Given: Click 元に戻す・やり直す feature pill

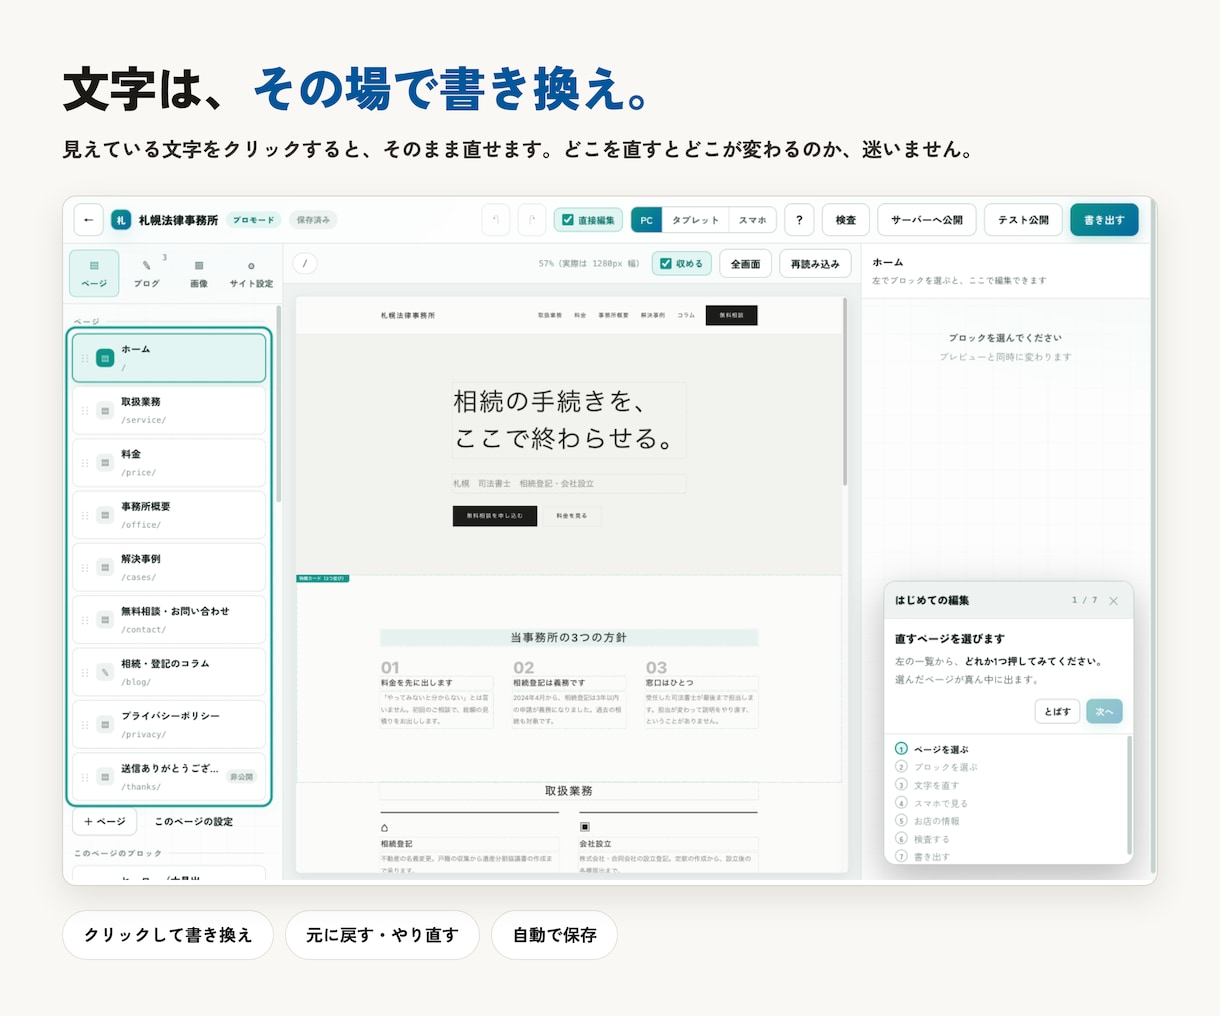Looking at the screenshot, I should [x=382, y=935].
